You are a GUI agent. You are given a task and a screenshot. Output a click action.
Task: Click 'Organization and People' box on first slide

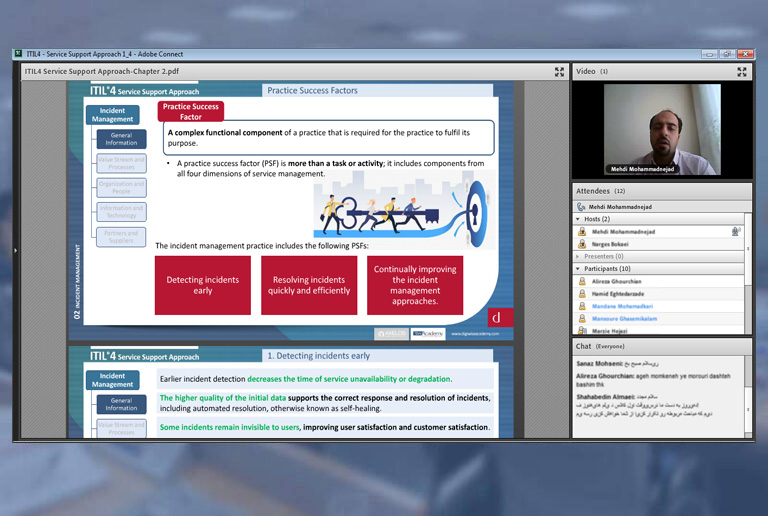[x=121, y=188]
